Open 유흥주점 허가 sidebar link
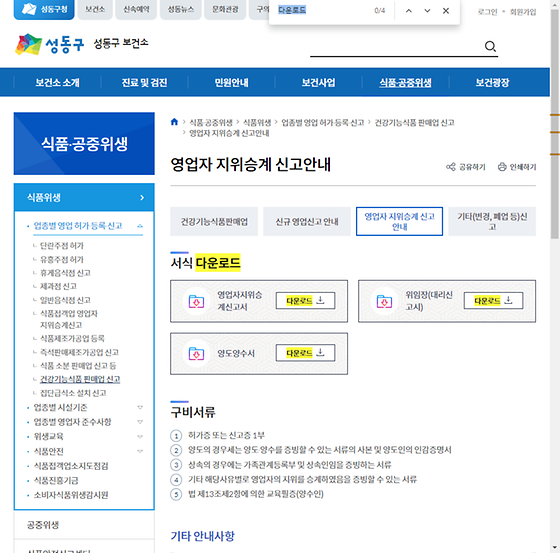 (x=62, y=259)
